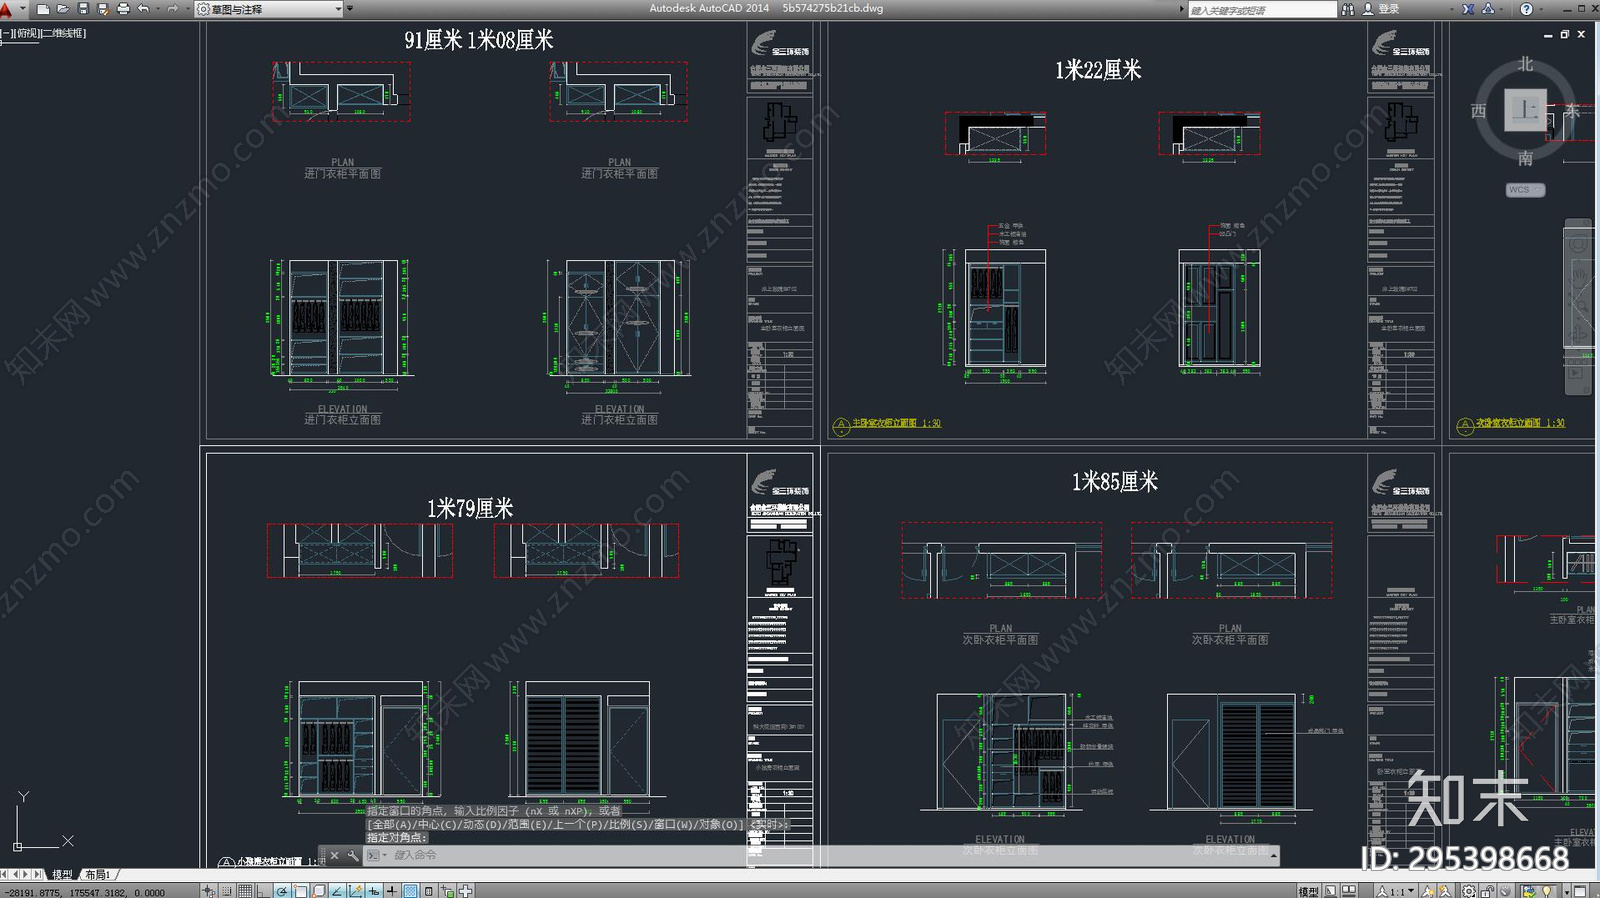Toggle Grid Display in status bar
Image resolution: width=1600 pixels, height=898 pixels.
point(245,891)
